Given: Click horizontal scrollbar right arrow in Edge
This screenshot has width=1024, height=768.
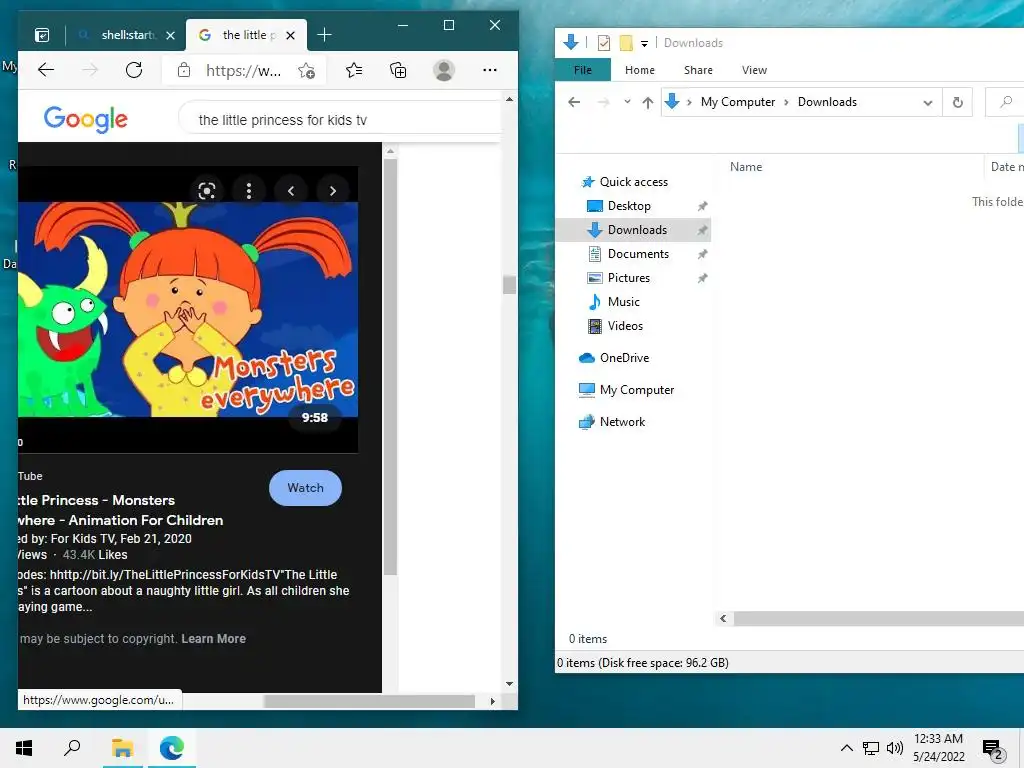Looking at the screenshot, I should [492, 701].
